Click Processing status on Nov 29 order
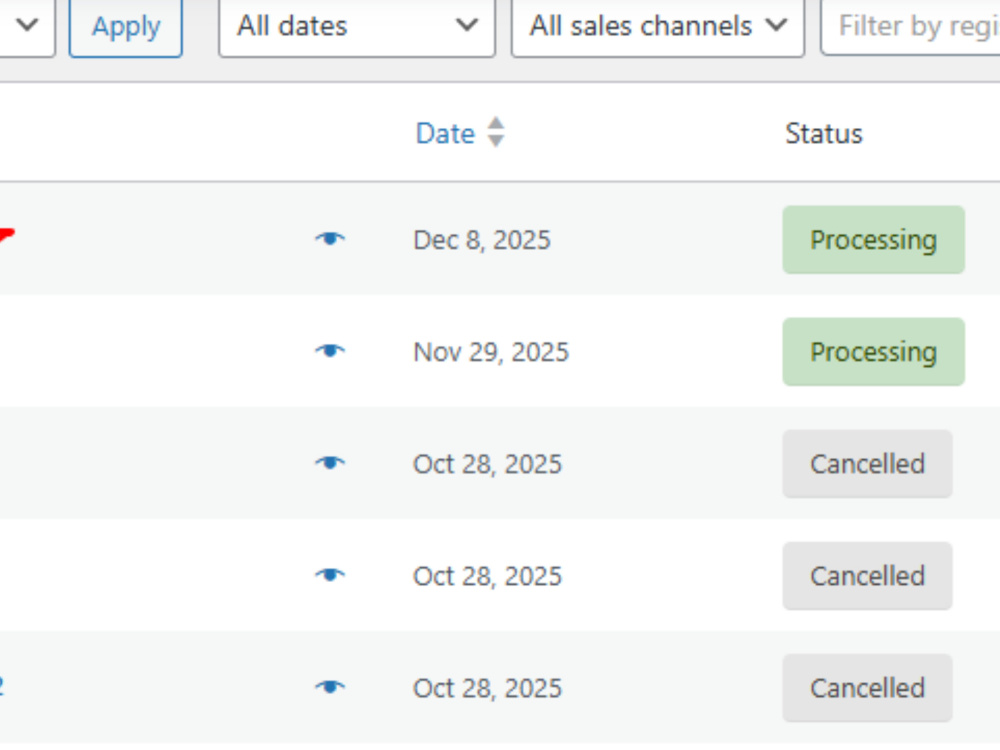The image size is (1000, 750). point(873,352)
